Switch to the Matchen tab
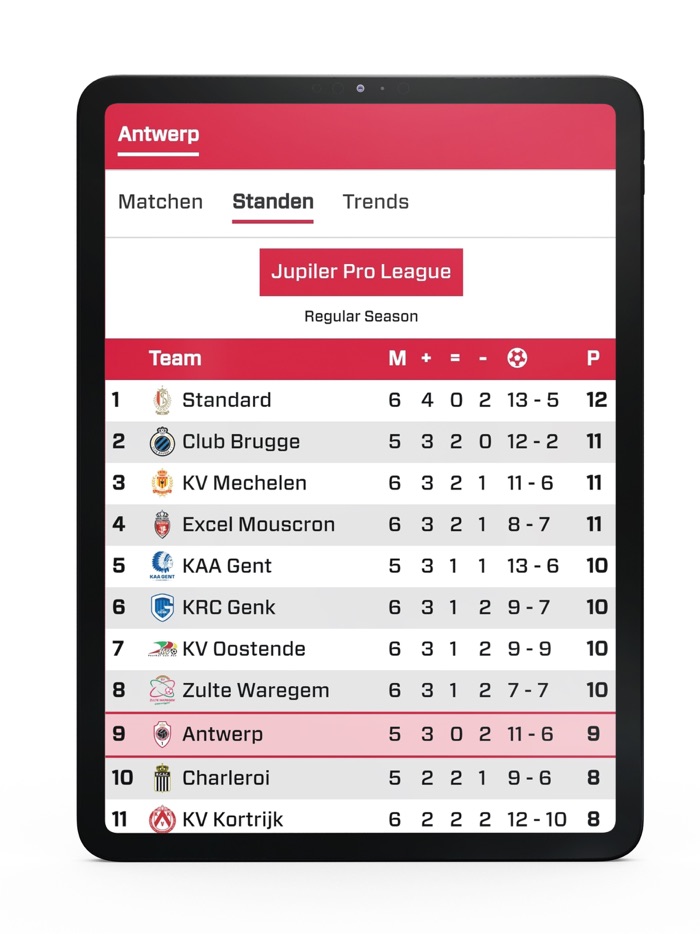The image size is (700, 934). coord(160,202)
